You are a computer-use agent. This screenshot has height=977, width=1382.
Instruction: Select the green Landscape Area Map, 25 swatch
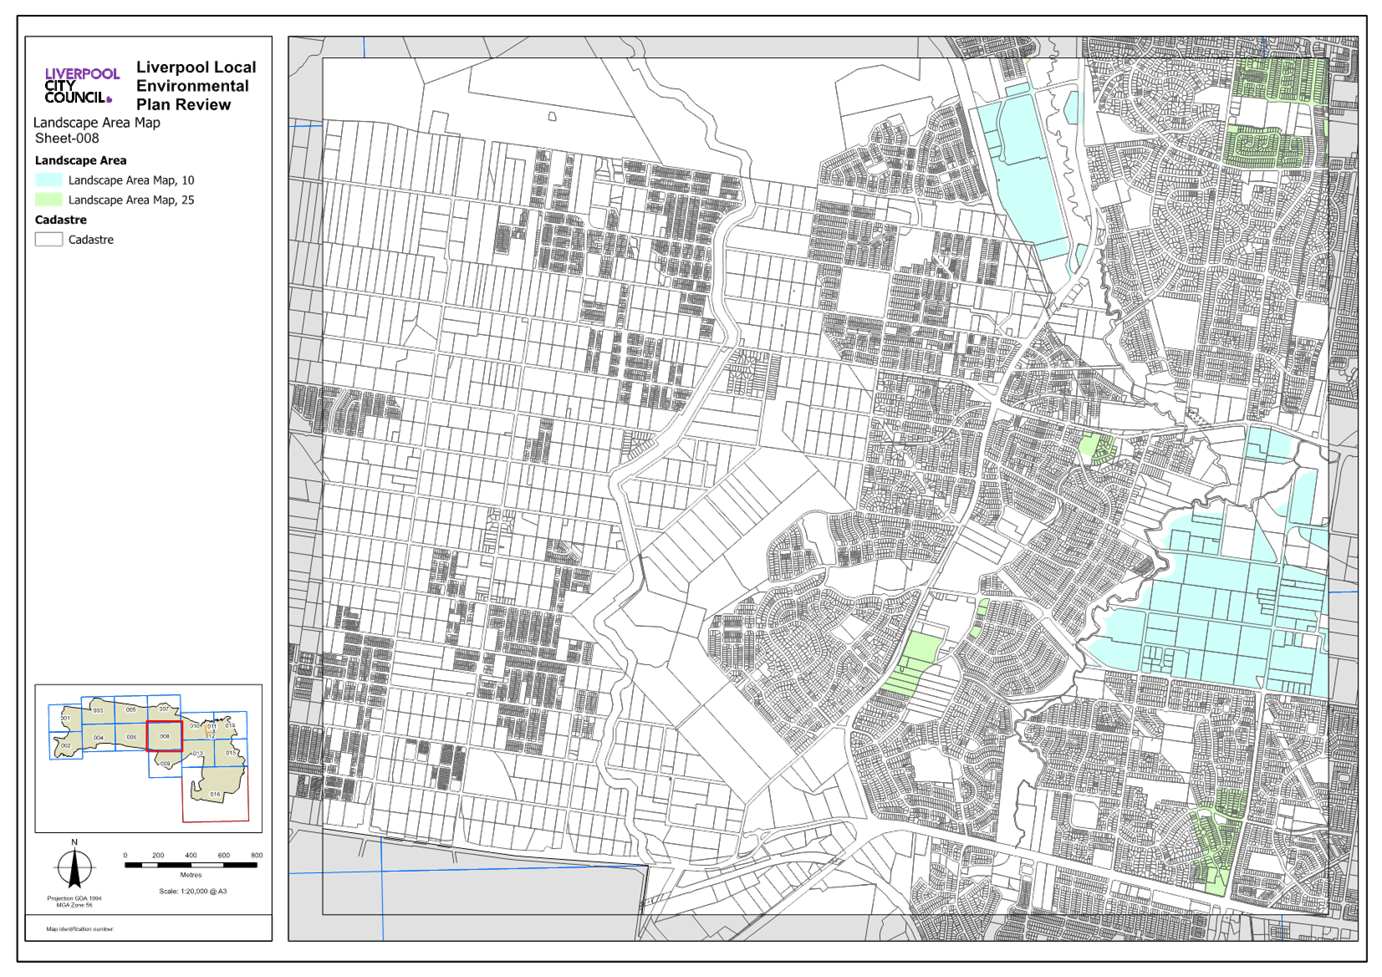point(48,200)
